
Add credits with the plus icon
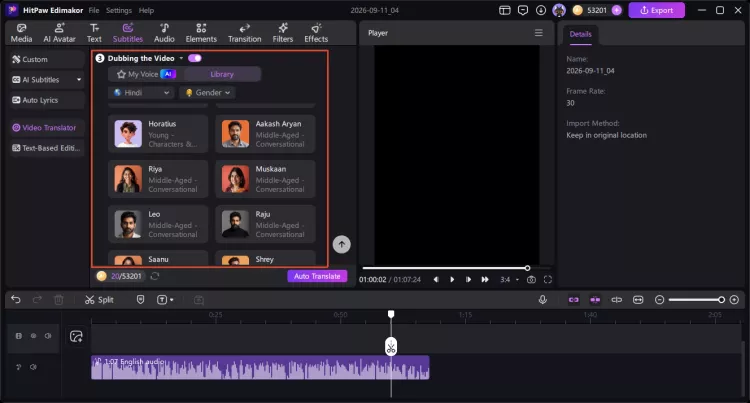[x=617, y=10]
